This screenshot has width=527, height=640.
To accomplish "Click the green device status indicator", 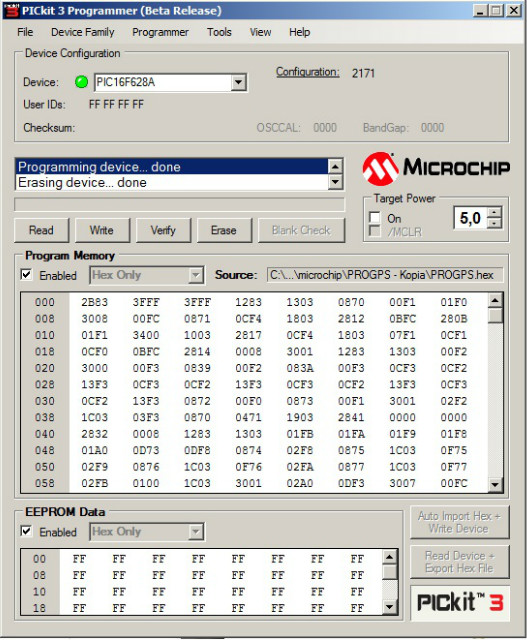I will (x=82, y=82).
